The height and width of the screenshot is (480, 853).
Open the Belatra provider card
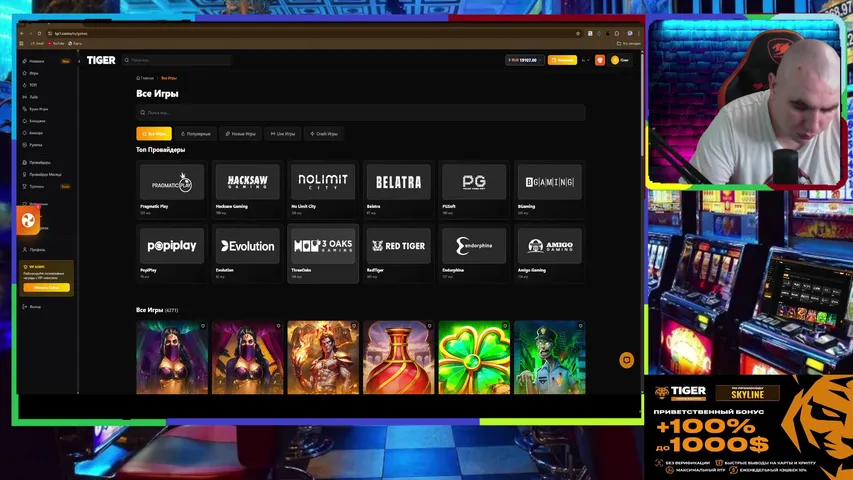tap(399, 189)
